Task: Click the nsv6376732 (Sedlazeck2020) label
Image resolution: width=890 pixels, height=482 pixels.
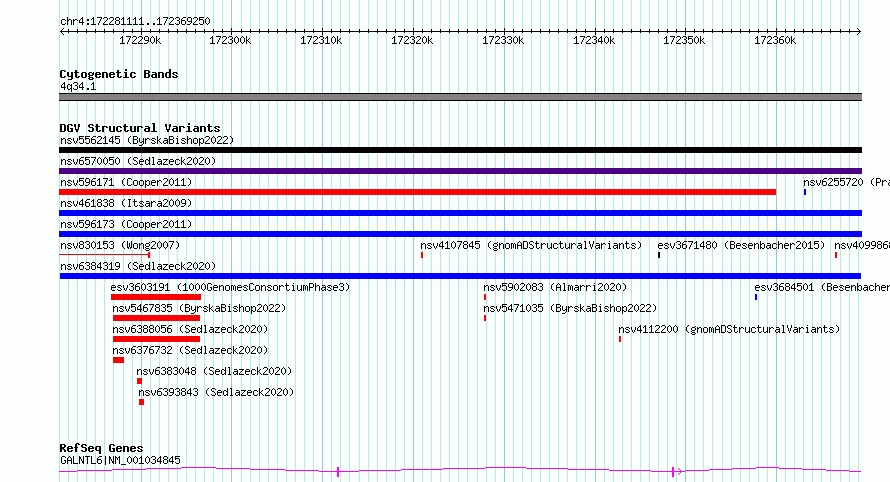Action: [190, 350]
